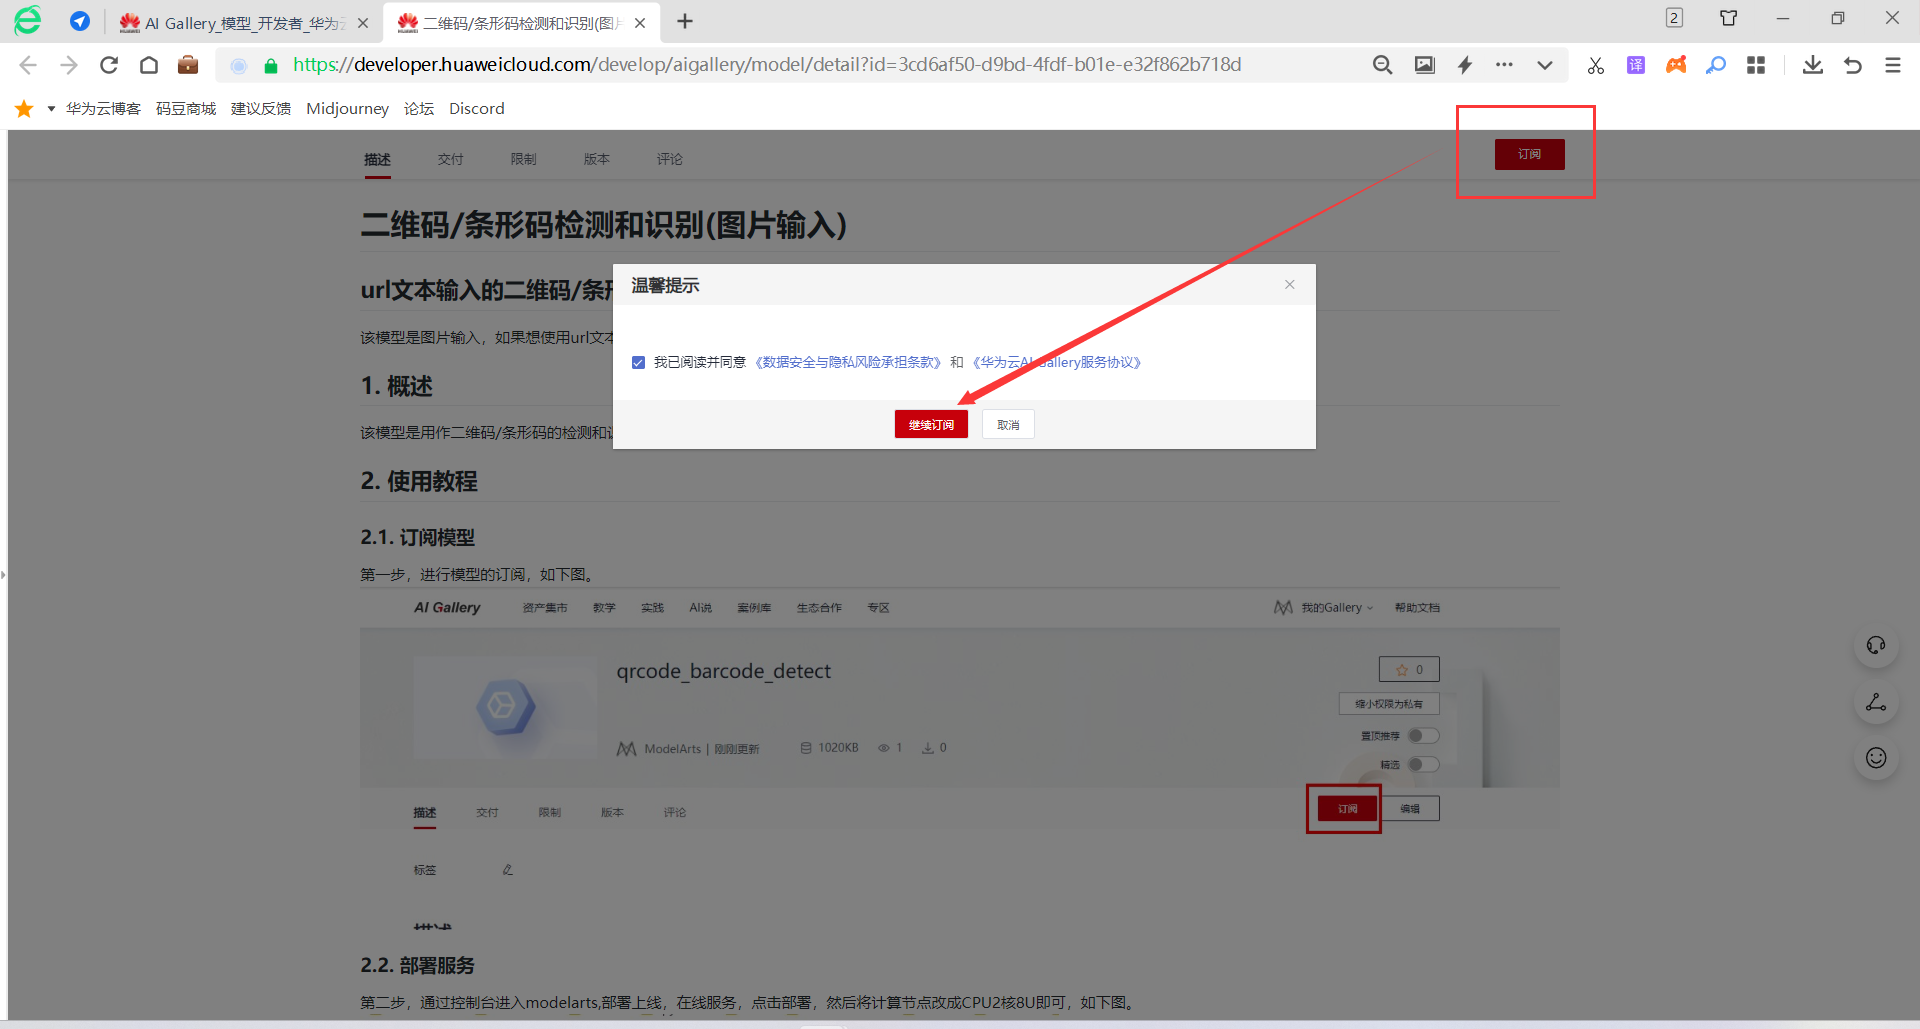Open the Midjourney bookmark

pos(347,108)
